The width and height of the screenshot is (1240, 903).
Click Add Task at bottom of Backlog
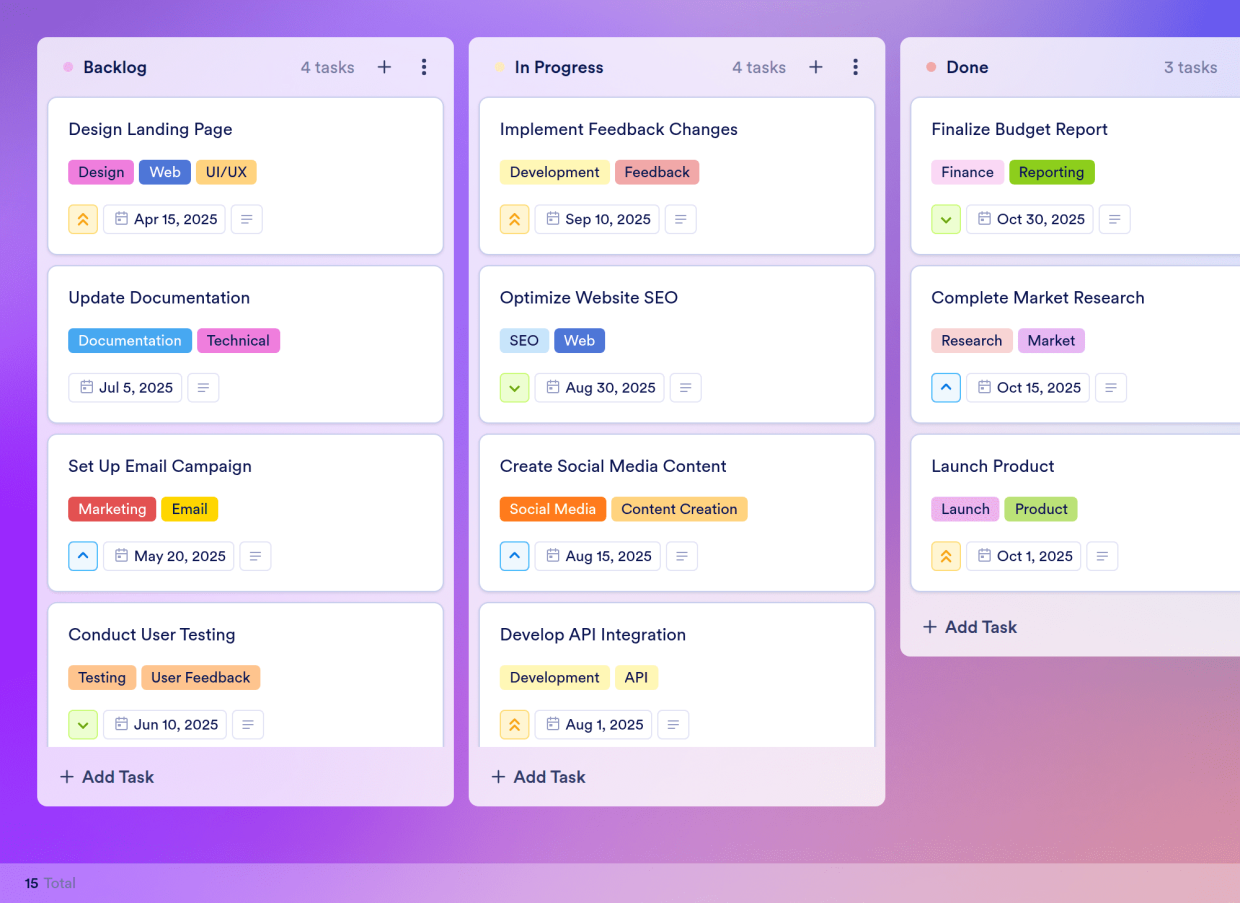(x=106, y=777)
